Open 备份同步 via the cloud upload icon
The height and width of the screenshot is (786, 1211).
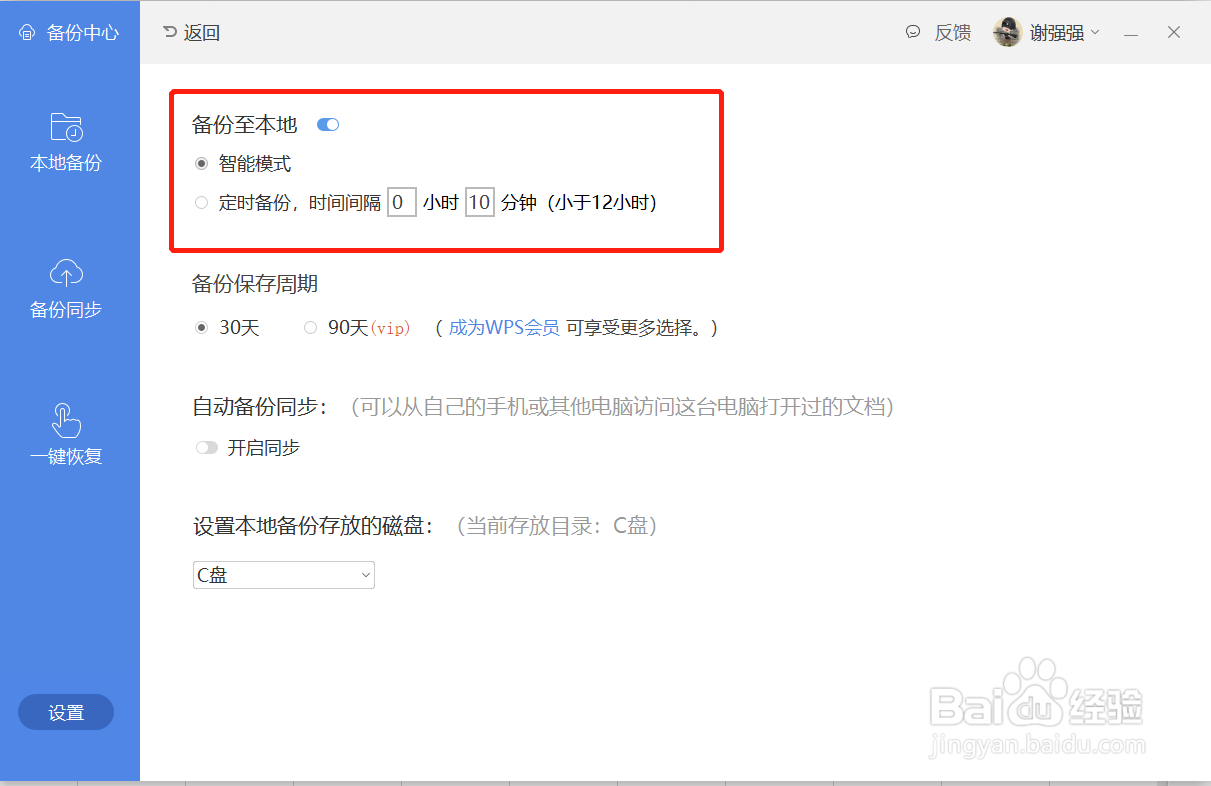(66, 272)
